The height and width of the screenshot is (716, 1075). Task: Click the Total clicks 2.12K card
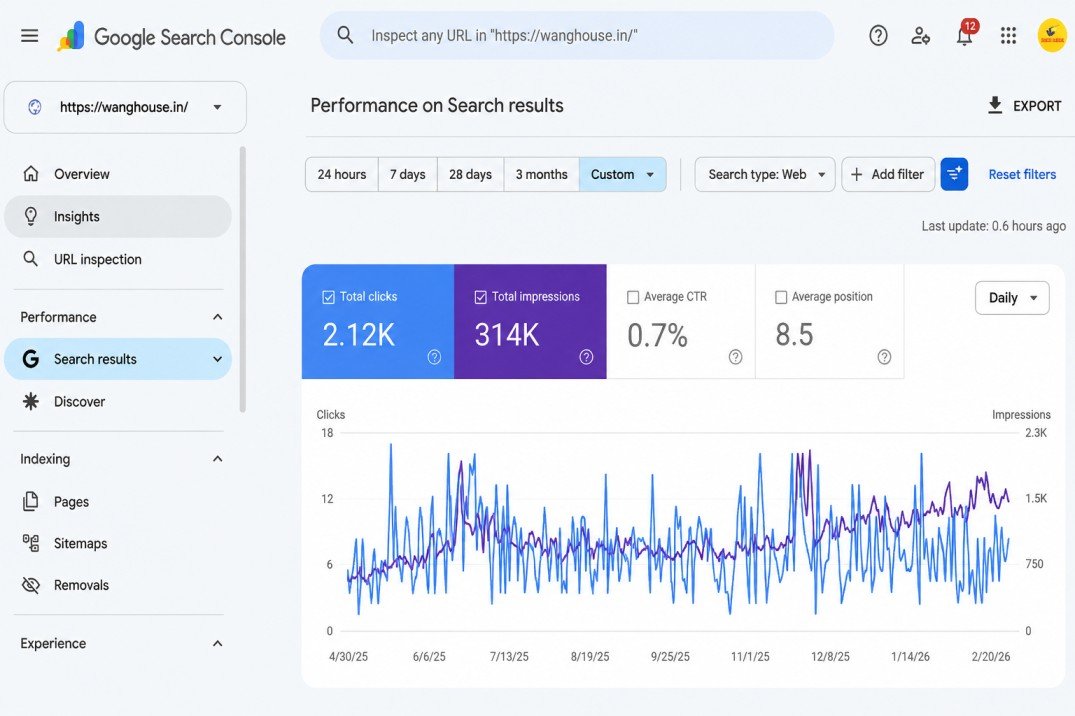378,322
